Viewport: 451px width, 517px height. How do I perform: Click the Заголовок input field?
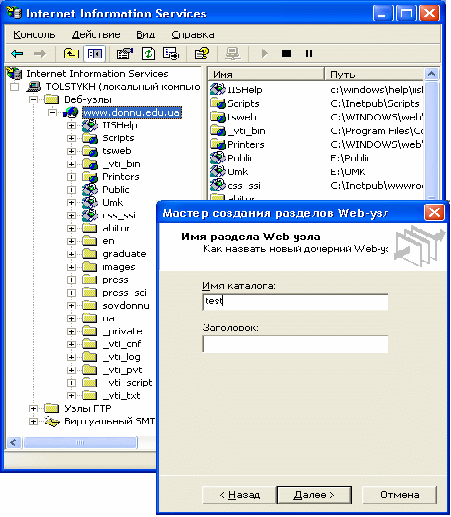(295, 344)
